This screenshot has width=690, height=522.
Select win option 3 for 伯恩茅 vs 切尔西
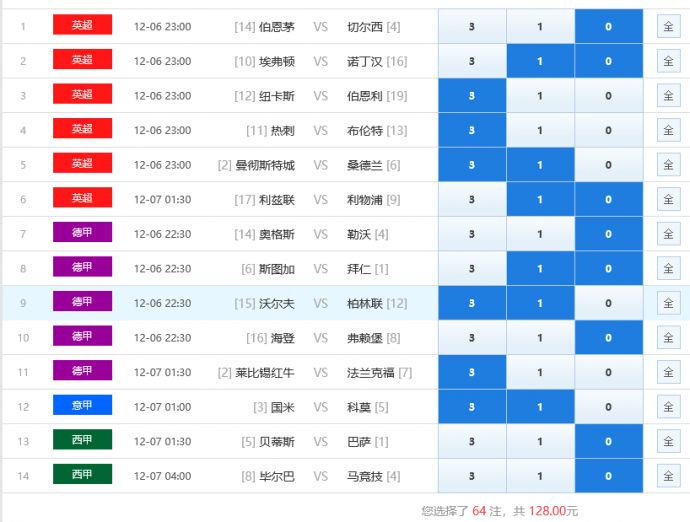472,27
